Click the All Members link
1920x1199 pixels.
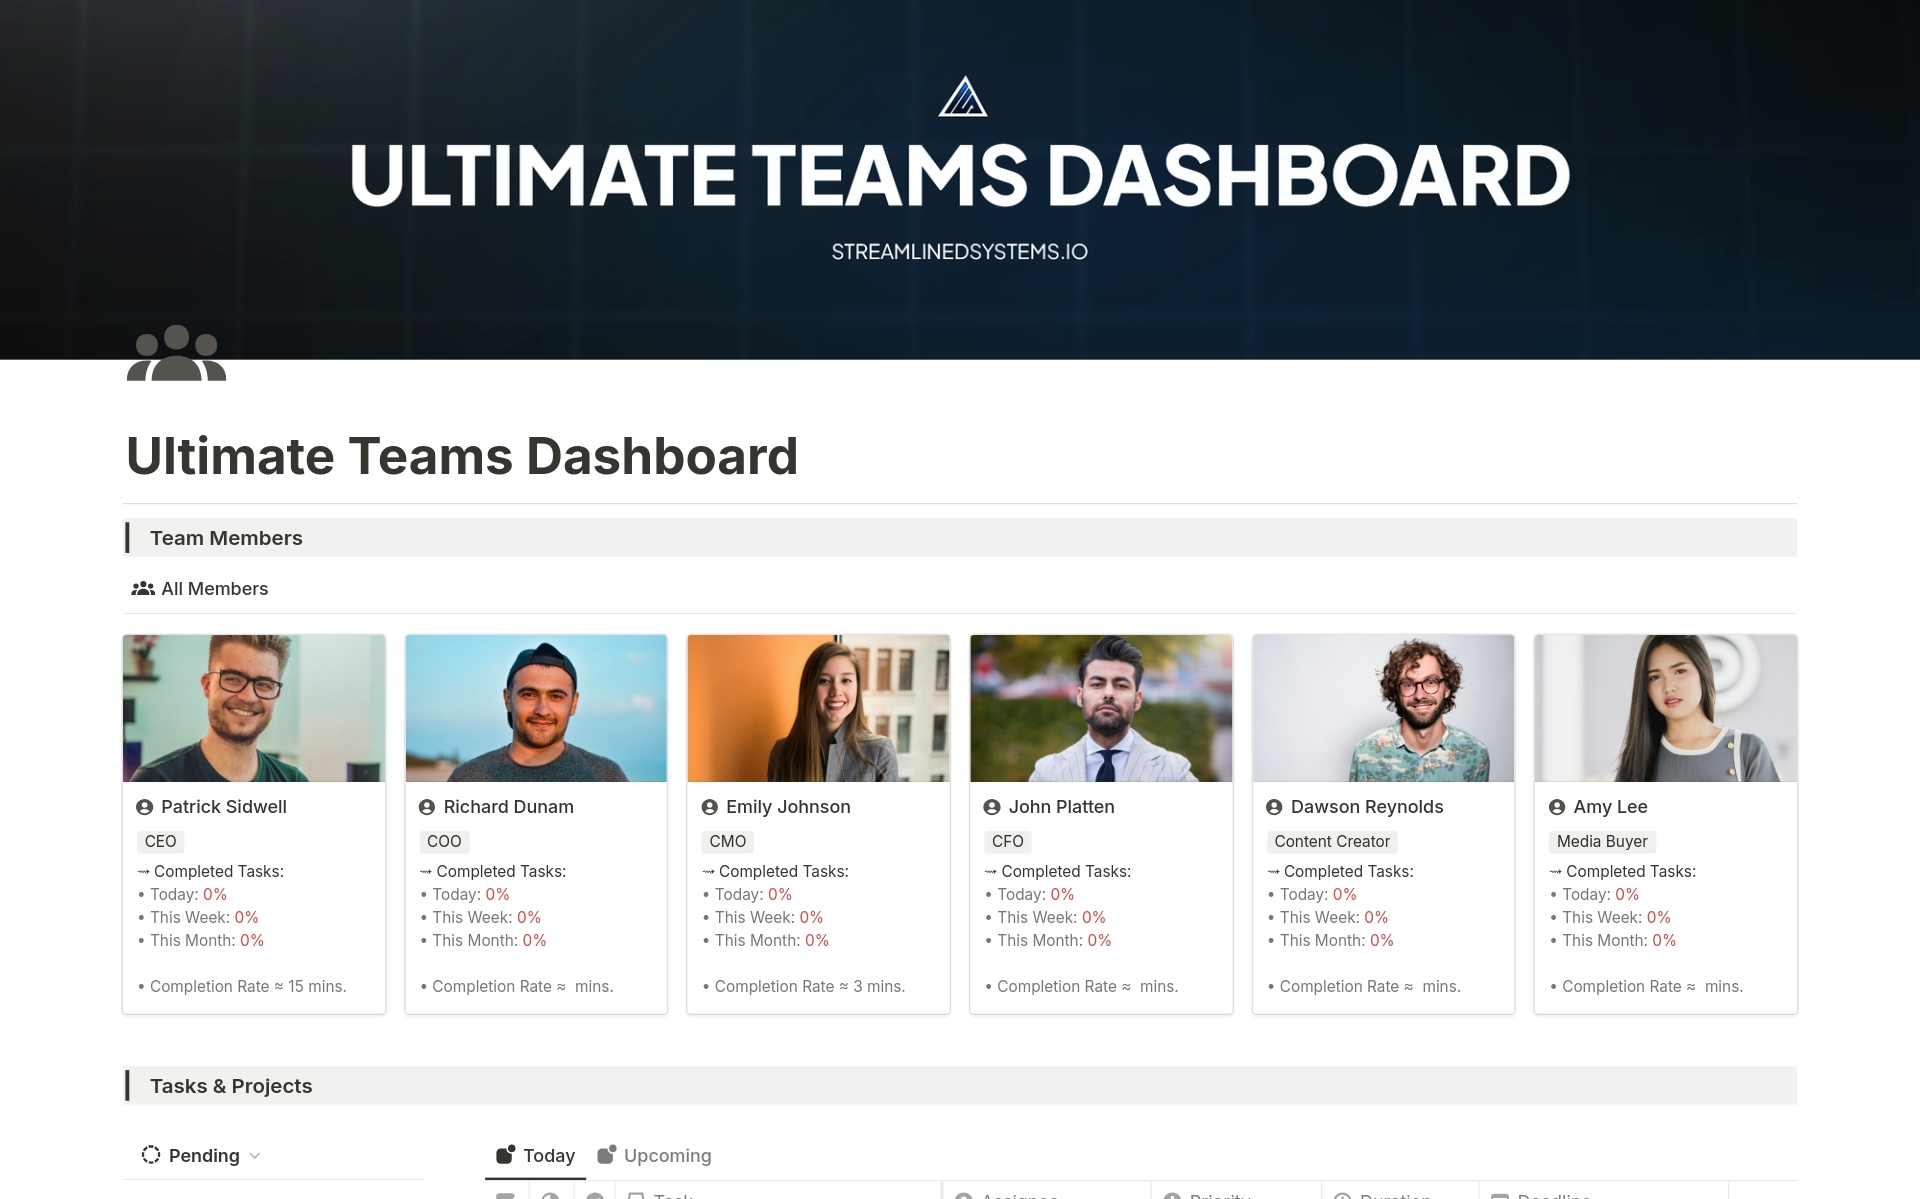coord(214,588)
